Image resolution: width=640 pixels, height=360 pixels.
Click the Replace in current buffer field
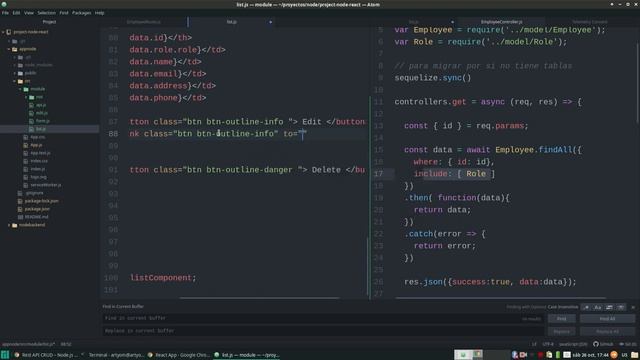point(323,331)
